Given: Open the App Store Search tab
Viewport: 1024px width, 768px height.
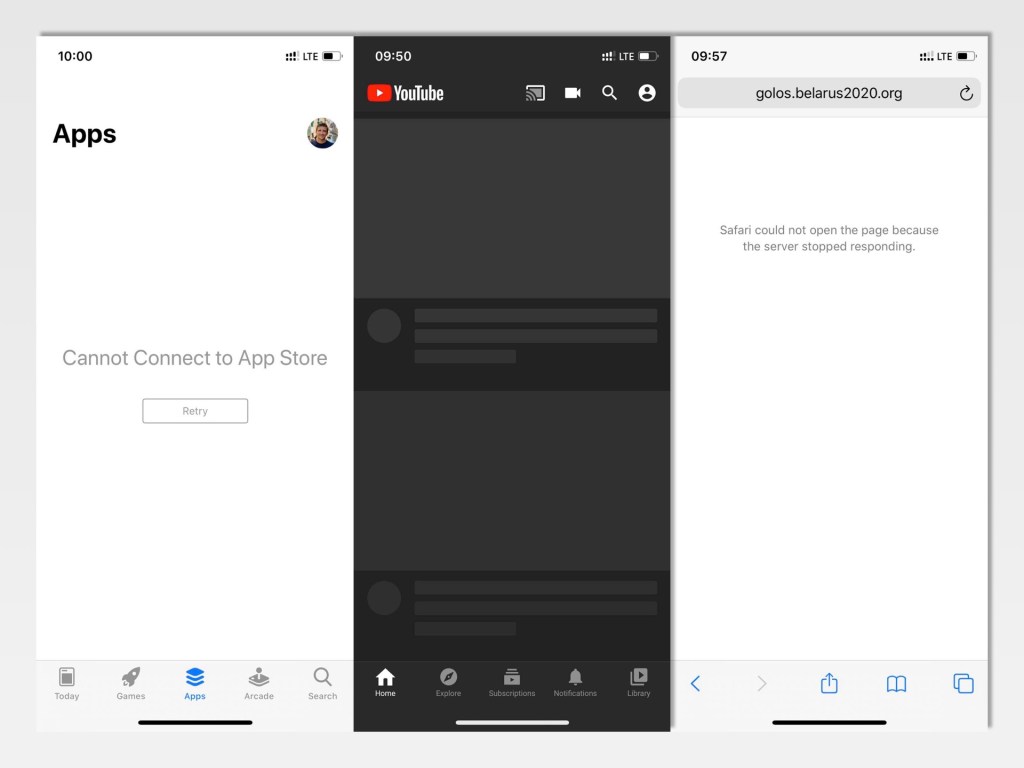Looking at the screenshot, I should click(x=322, y=683).
